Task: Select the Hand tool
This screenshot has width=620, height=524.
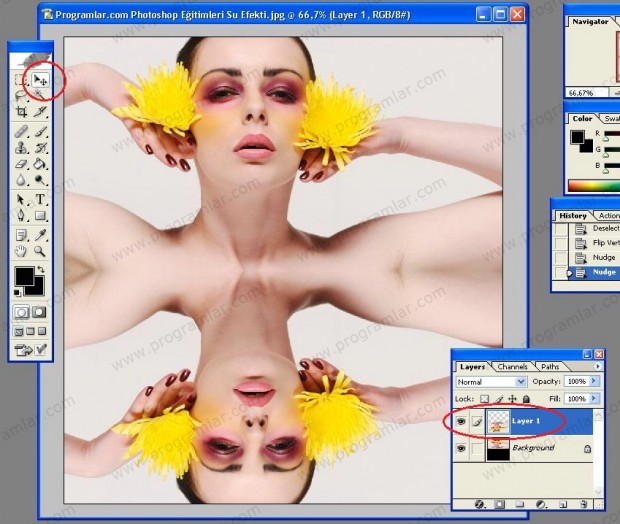Action: click(21, 251)
